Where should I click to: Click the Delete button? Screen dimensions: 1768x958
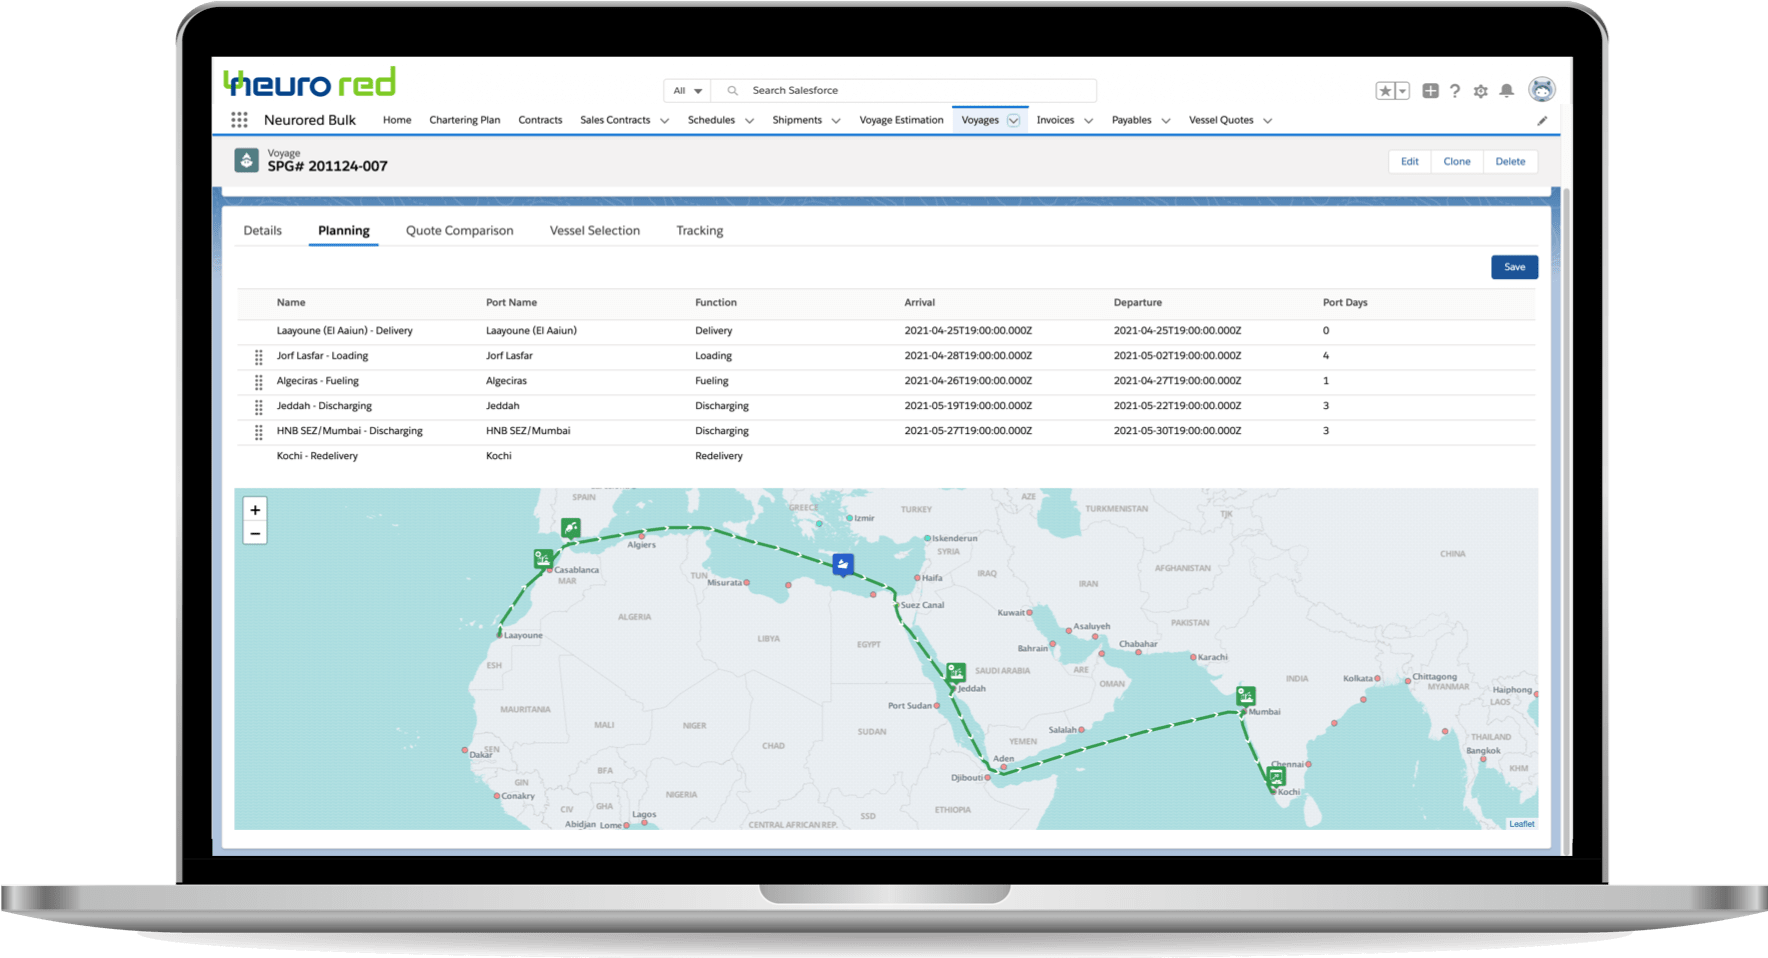click(x=1511, y=161)
